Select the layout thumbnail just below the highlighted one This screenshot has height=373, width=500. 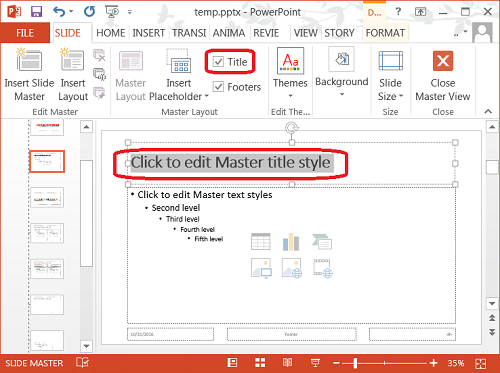pyautogui.click(x=47, y=197)
